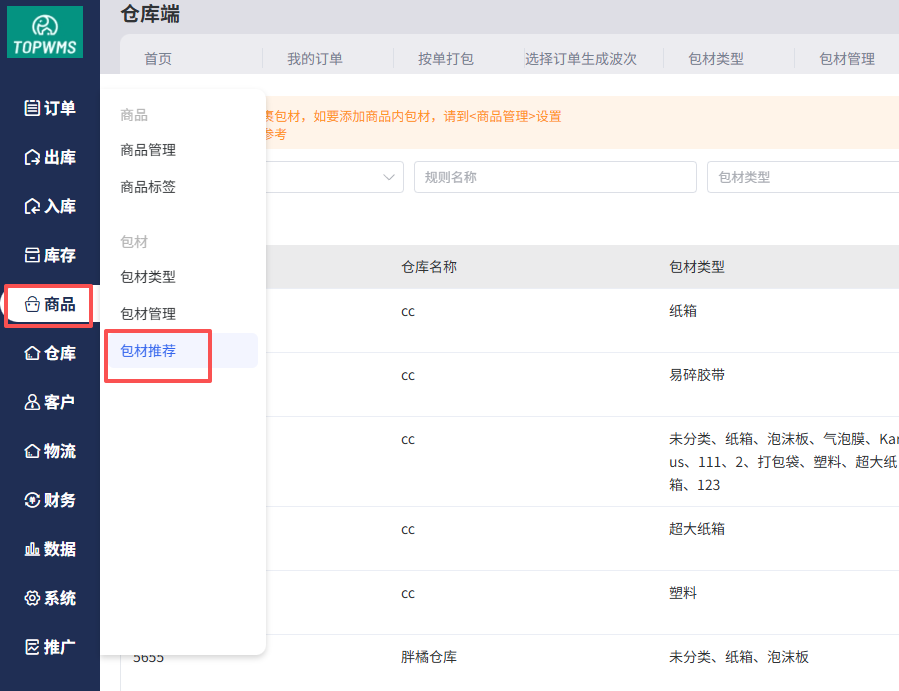Open the 库存 inventory sidebar icon
899x691 pixels.
click(32, 255)
